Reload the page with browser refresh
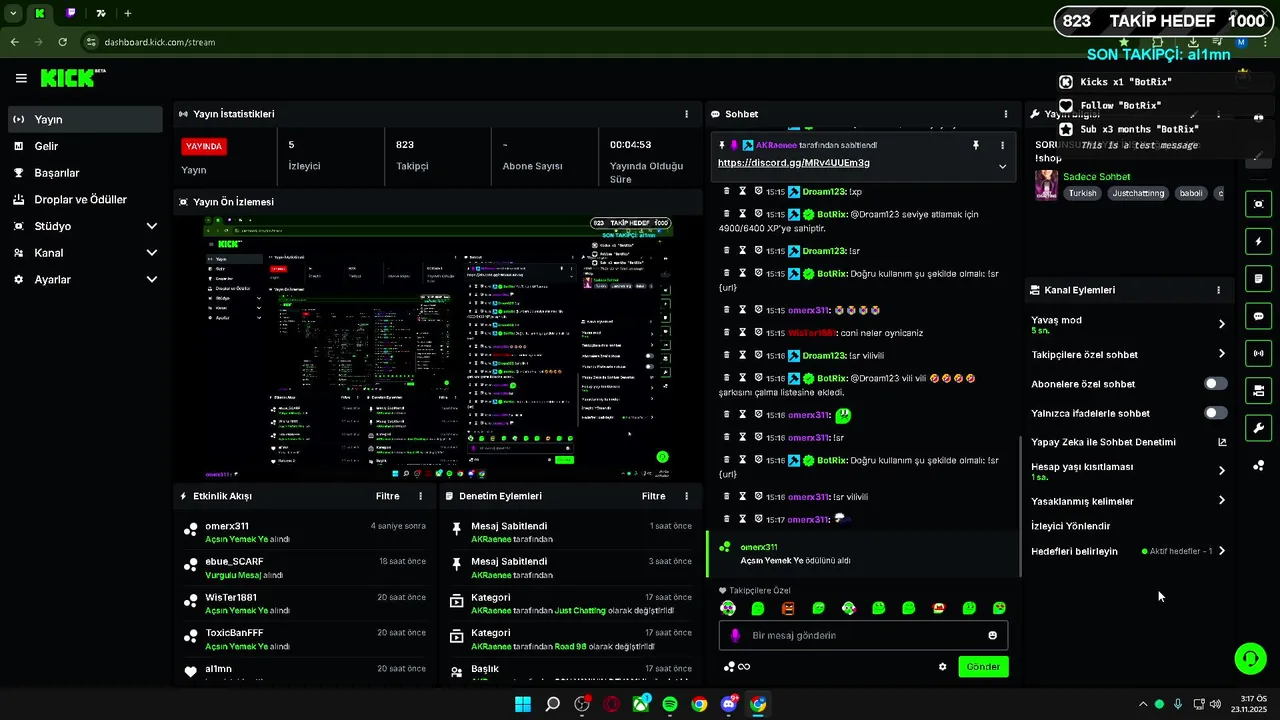Image resolution: width=1280 pixels, height=720 pixels. click(x=63, y=42)
